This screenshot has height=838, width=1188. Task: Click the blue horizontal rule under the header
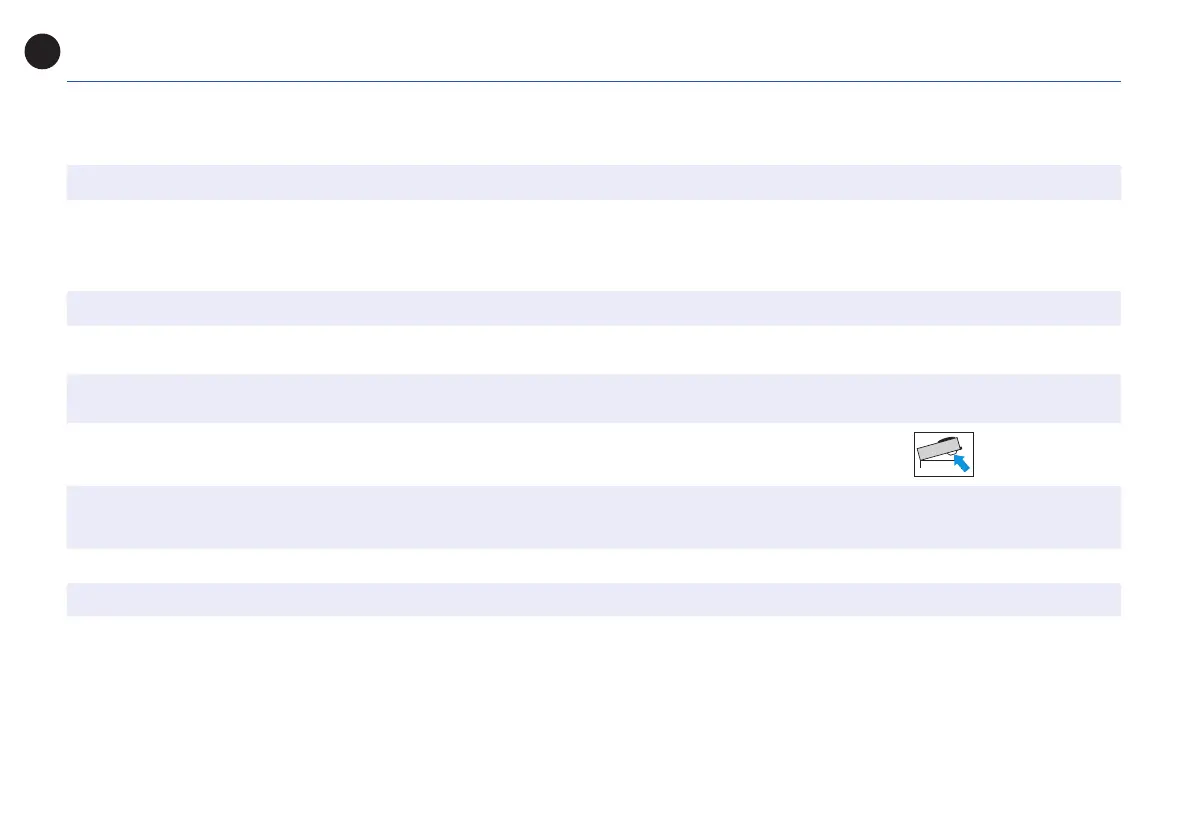click(x=593, y=81)
